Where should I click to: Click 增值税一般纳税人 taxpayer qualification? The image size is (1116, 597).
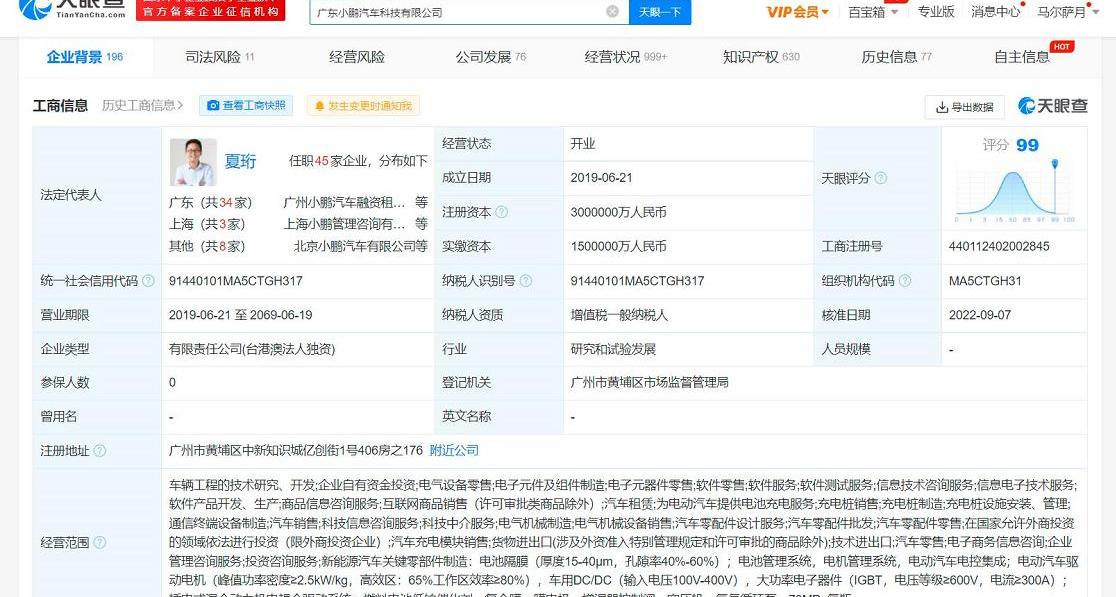pos(618,315)
